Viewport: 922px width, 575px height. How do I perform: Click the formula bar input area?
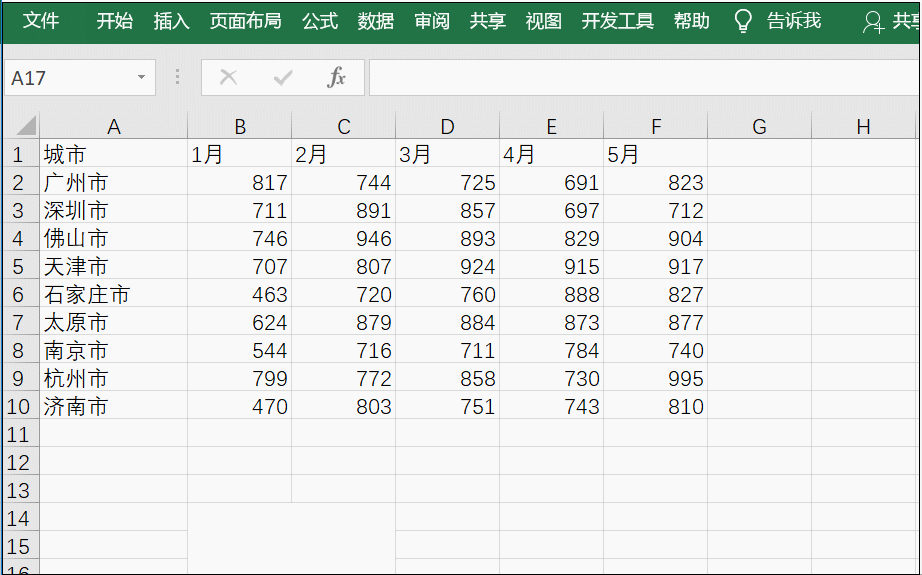pyautogui.click(x=644, y=77)
